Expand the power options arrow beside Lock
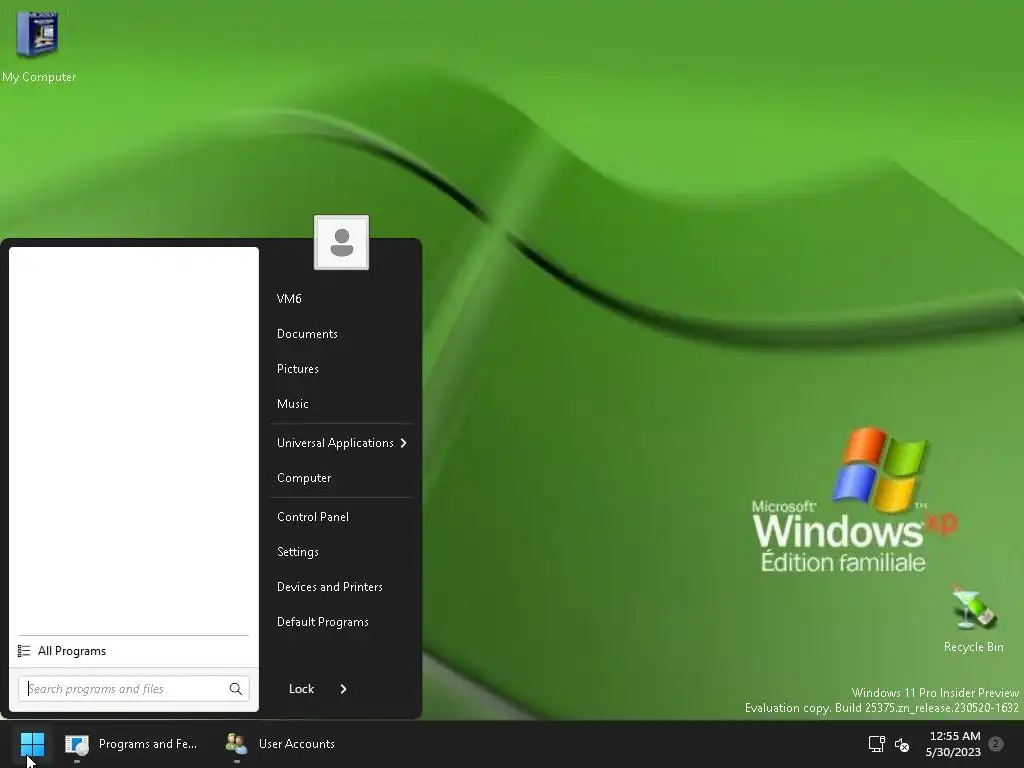The width and height of the screenshot is (1024, 768). tap(344, 689)
